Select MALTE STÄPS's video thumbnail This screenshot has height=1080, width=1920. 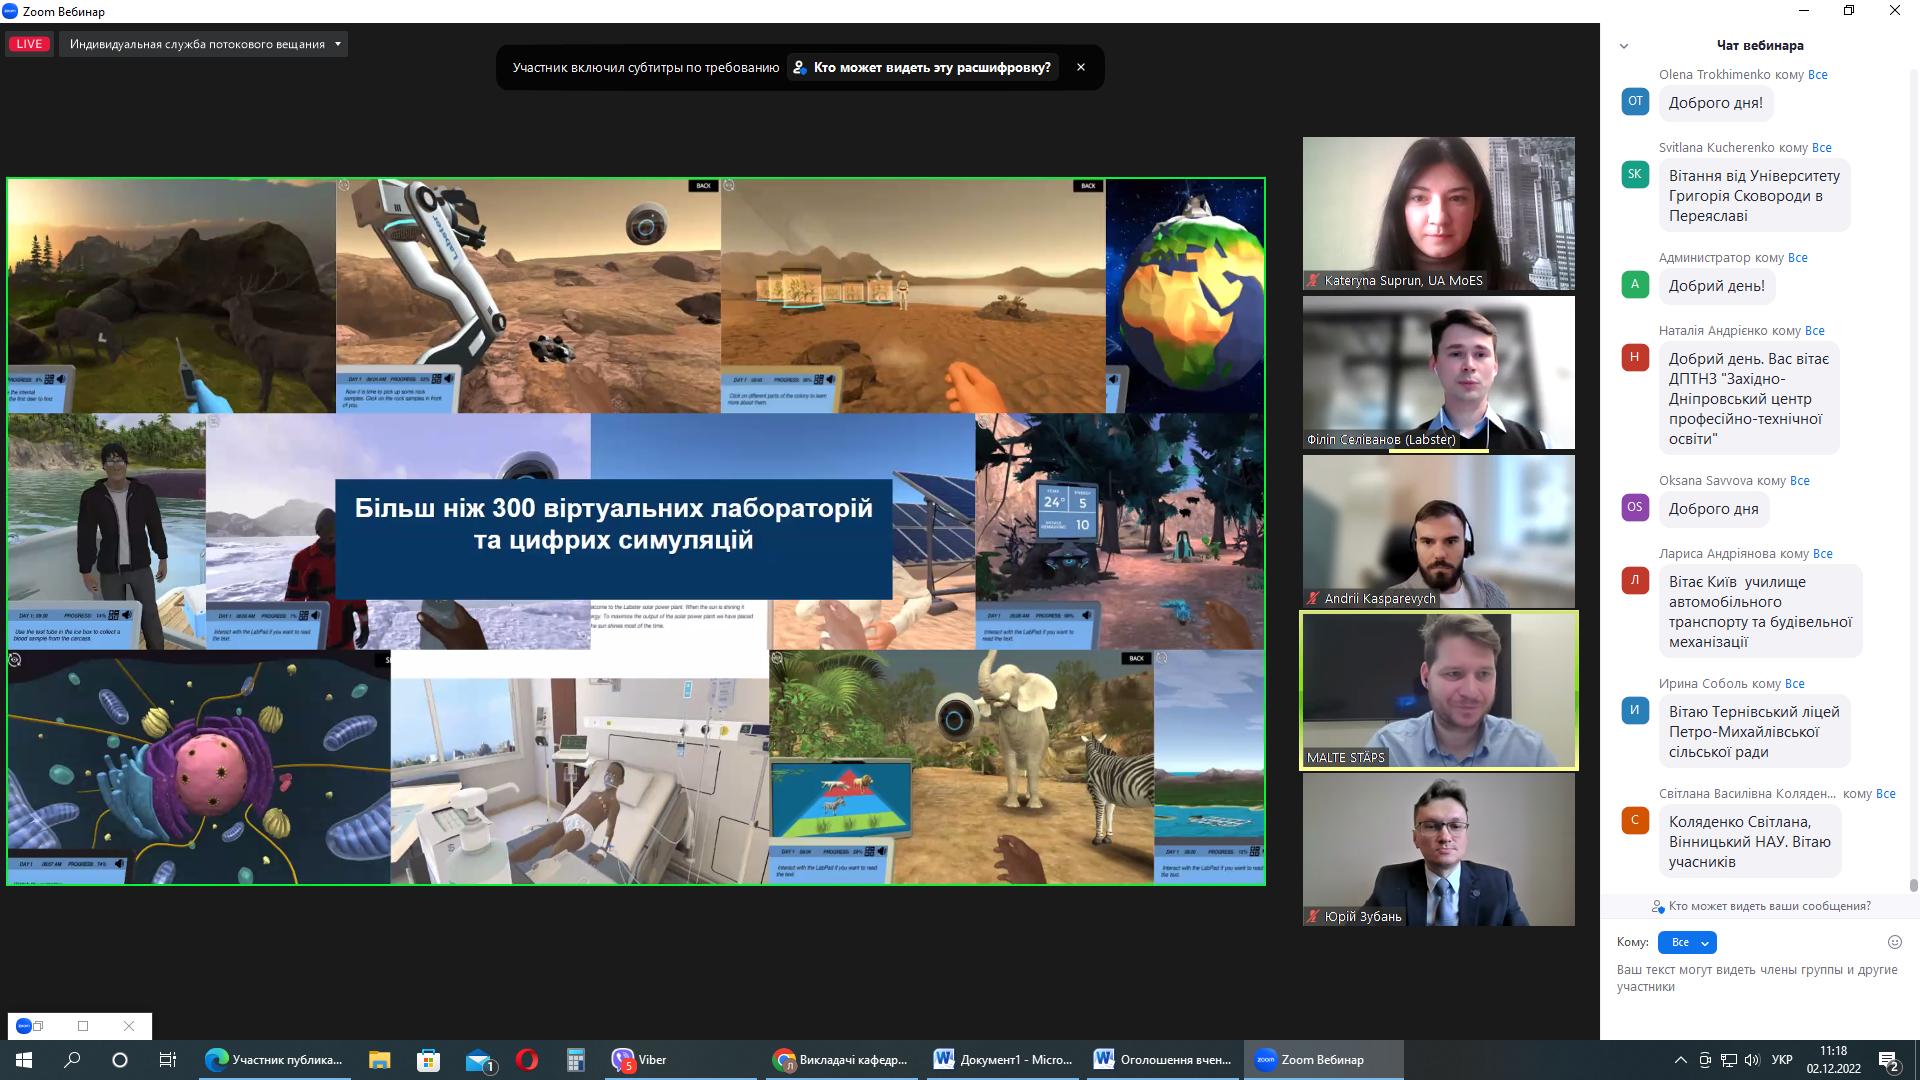(x=1438, y=690)
